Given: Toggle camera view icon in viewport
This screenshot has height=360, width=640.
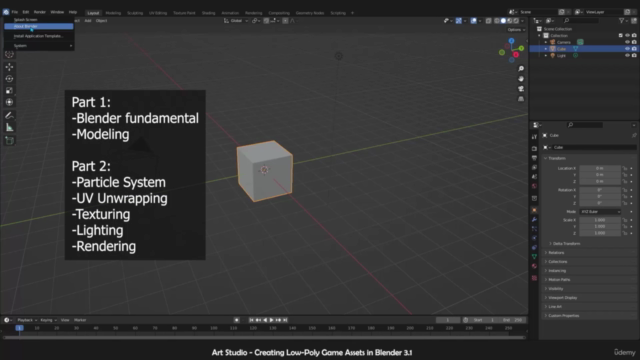Looking at the screenshot, I should coord(521,89).
